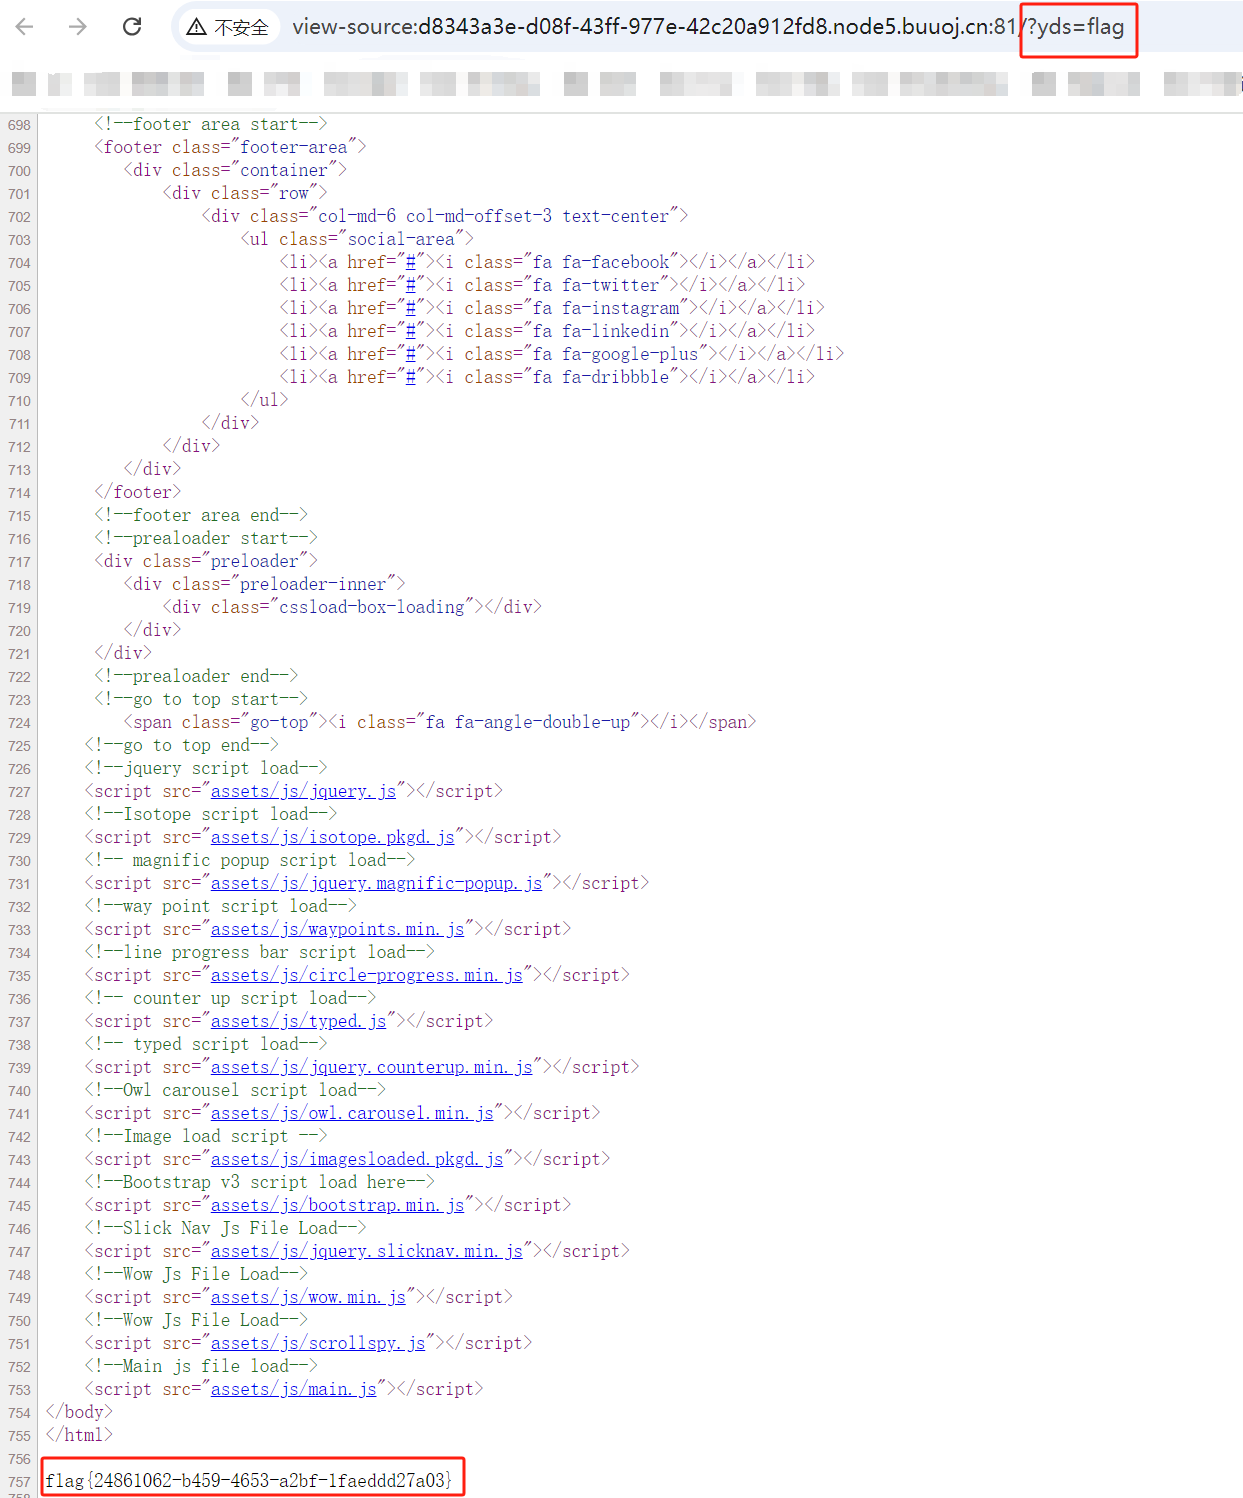Open the assets/js/jquery.js link
The image size is (1243, 1498).
coord(303,791)
